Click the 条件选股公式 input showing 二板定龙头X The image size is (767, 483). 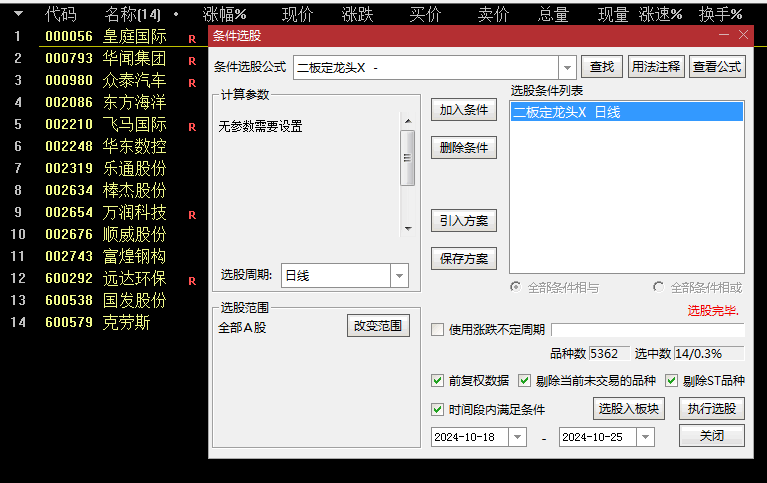point(426,68)
